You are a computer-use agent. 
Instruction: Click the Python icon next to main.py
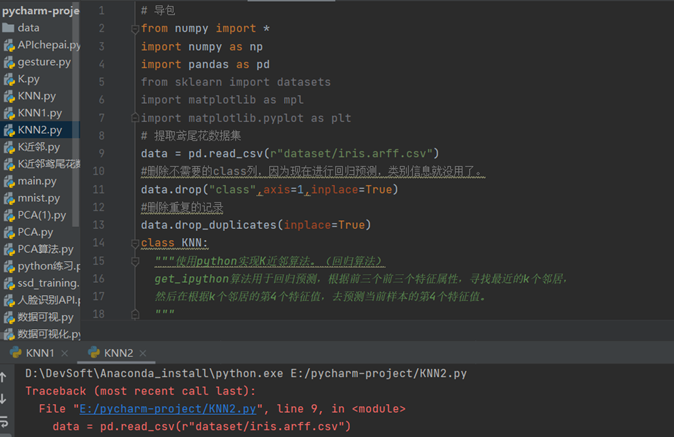[x=9, y=182]
